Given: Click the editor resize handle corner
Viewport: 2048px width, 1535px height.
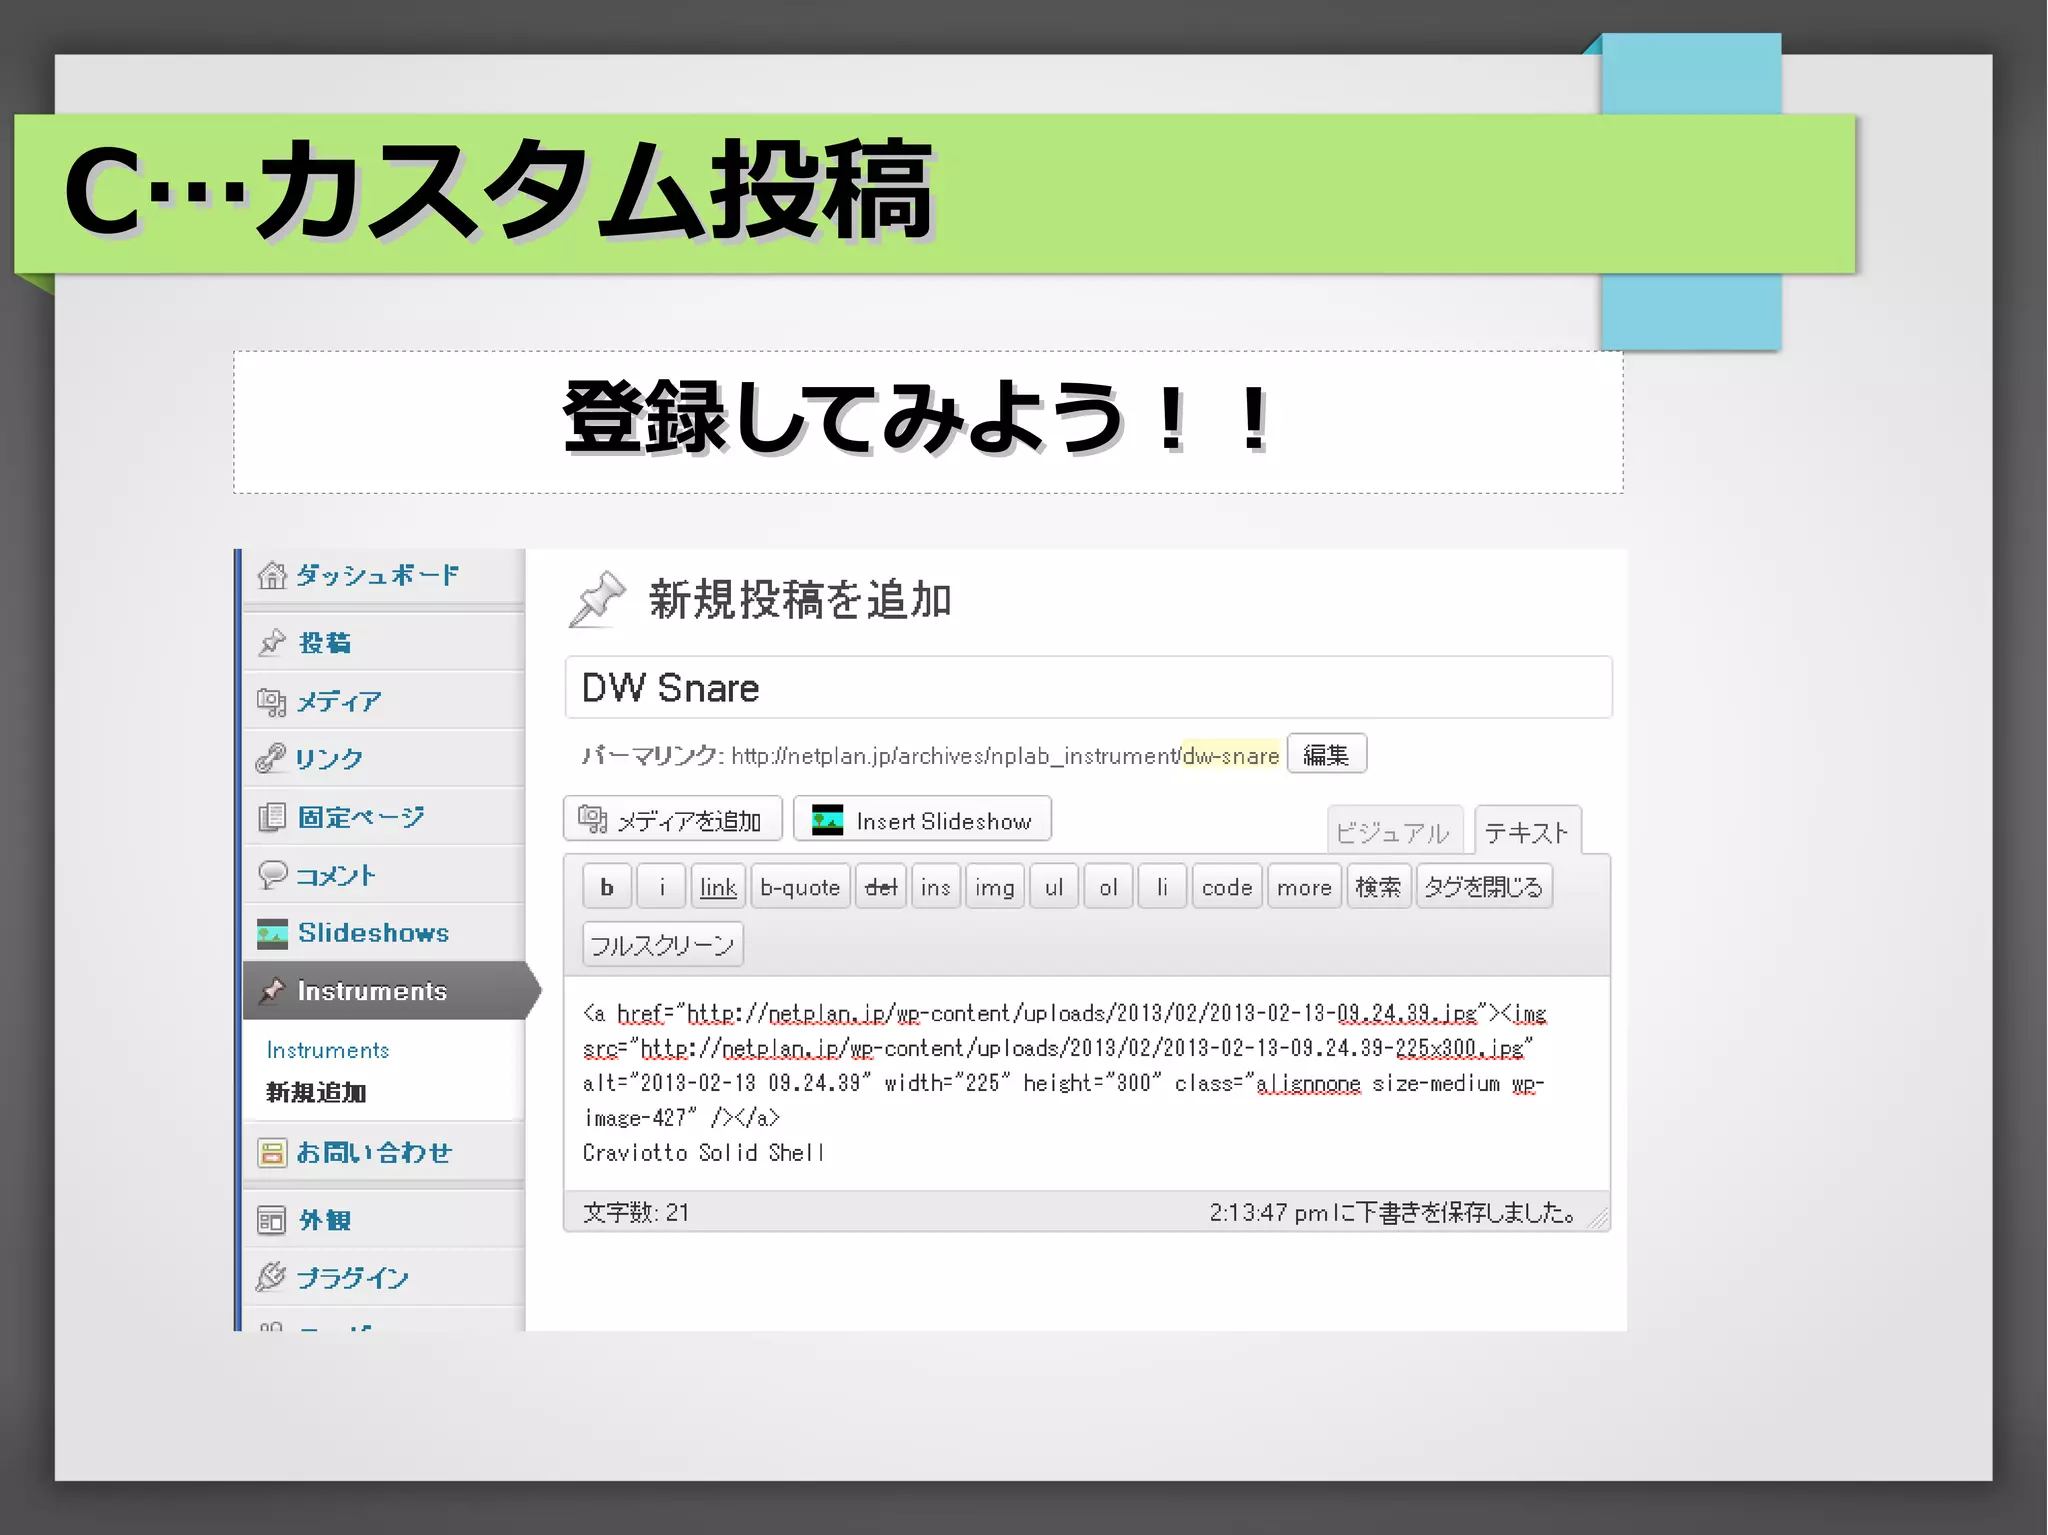Looking at the screenshot, I should pos(1599,1219).
